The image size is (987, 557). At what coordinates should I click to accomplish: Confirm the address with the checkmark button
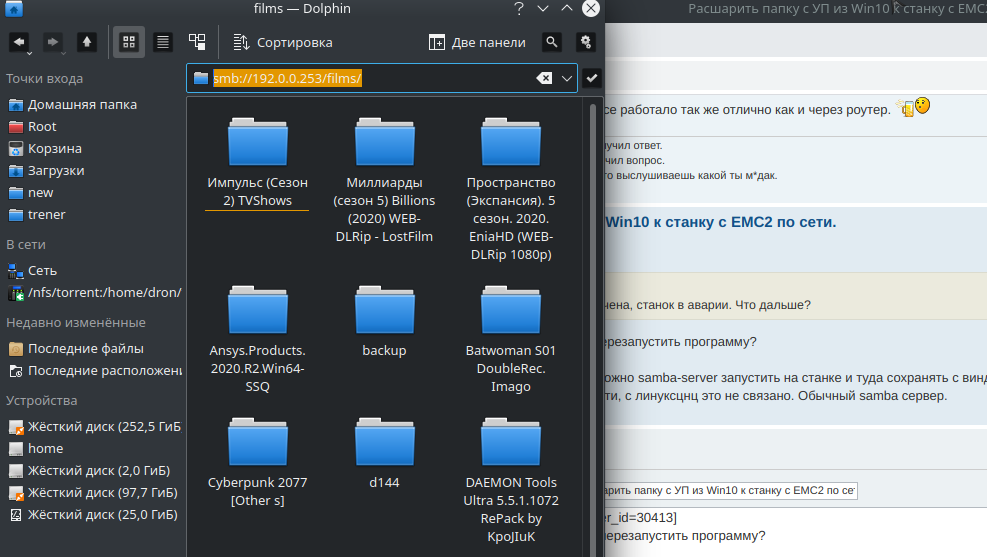pyautogui.click(x=592, y=78)
